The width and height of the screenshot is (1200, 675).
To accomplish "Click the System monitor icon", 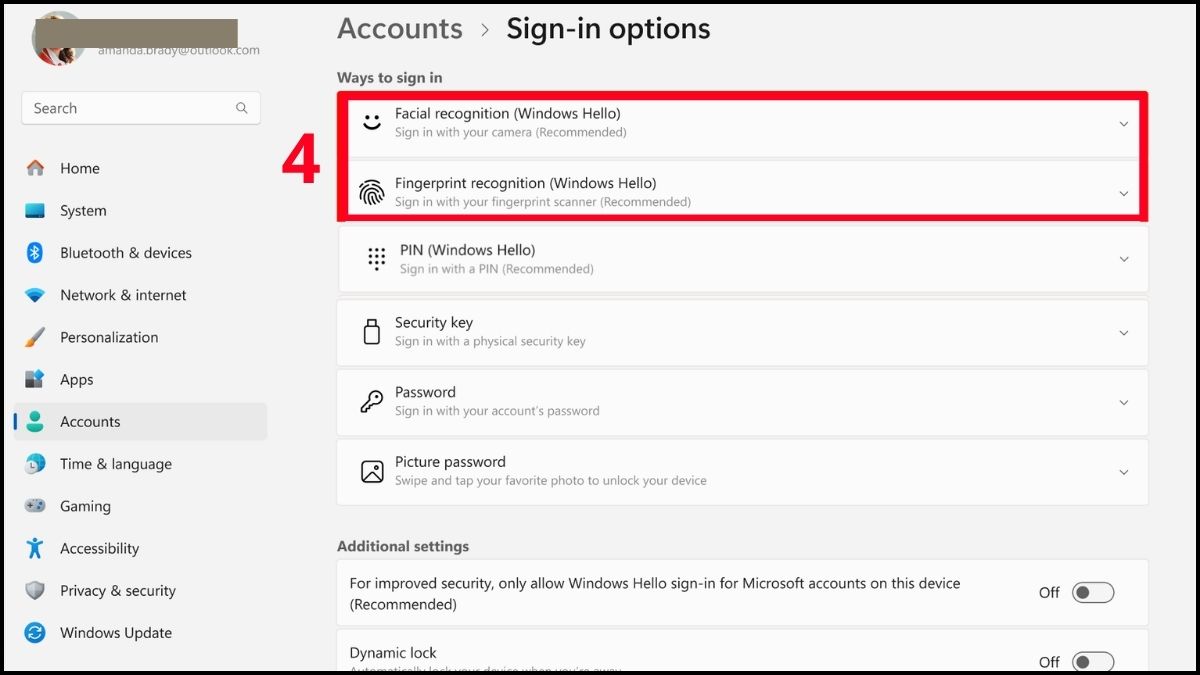I will pos(35,211).
